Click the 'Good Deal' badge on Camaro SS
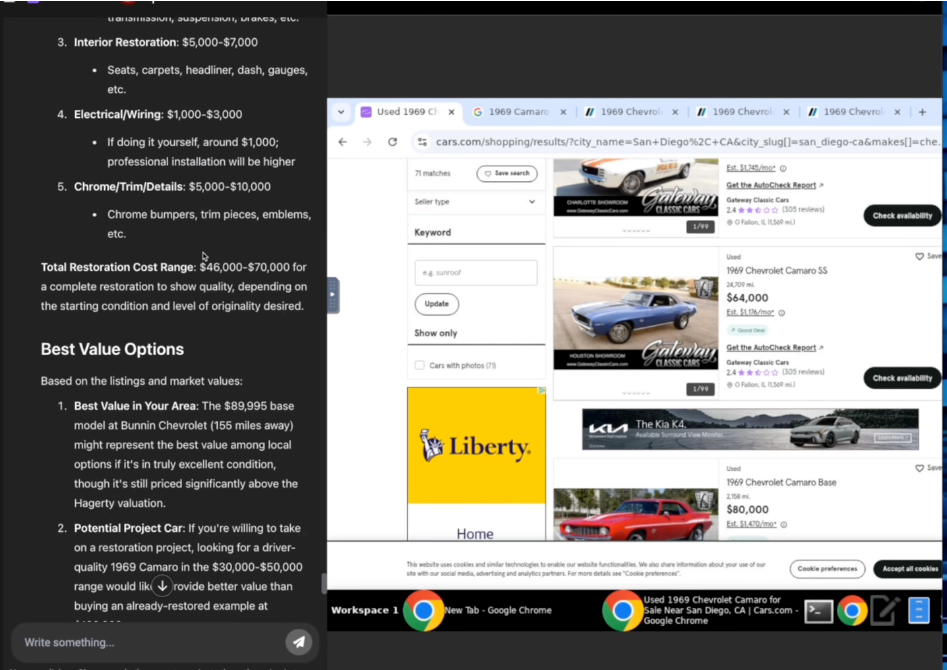The width and height of the screenshot is (947, 670). point(748,330)
